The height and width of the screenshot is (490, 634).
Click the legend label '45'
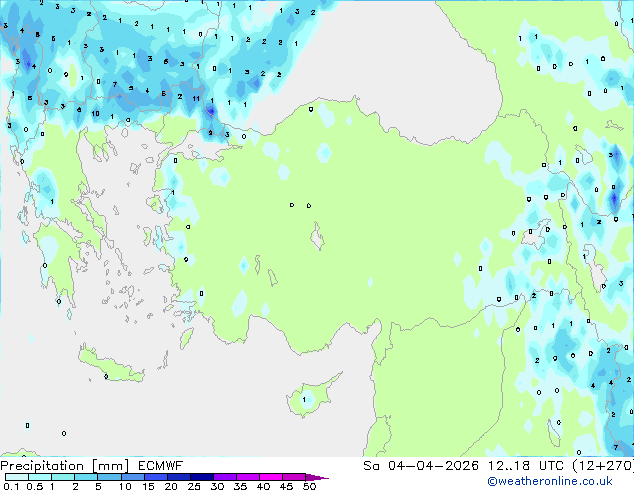tap(286, 486)
